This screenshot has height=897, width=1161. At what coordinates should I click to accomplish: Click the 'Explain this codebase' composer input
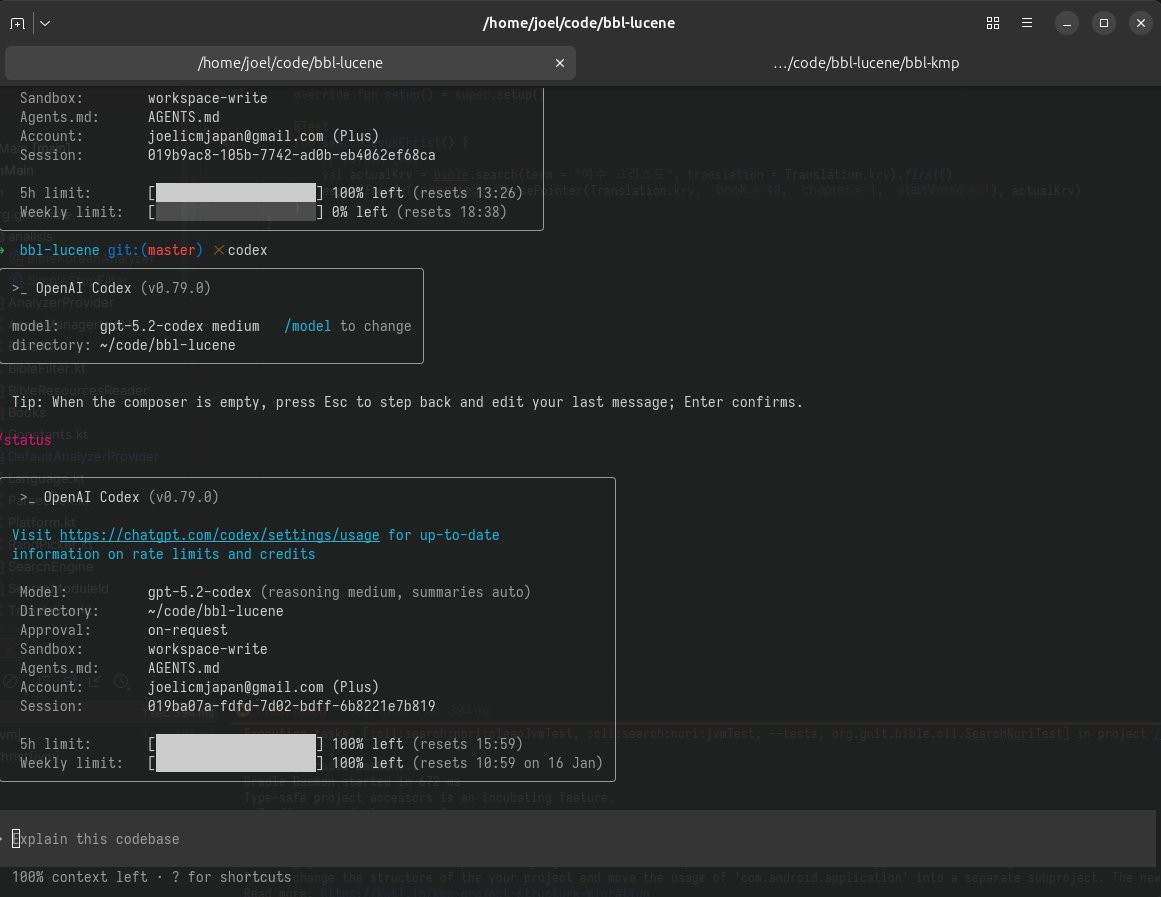pos(580,838)
